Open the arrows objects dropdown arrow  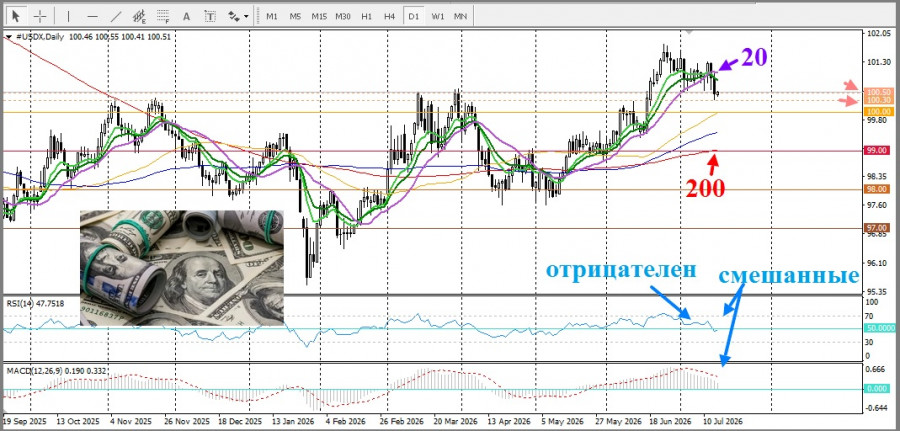tap(247, 17)
